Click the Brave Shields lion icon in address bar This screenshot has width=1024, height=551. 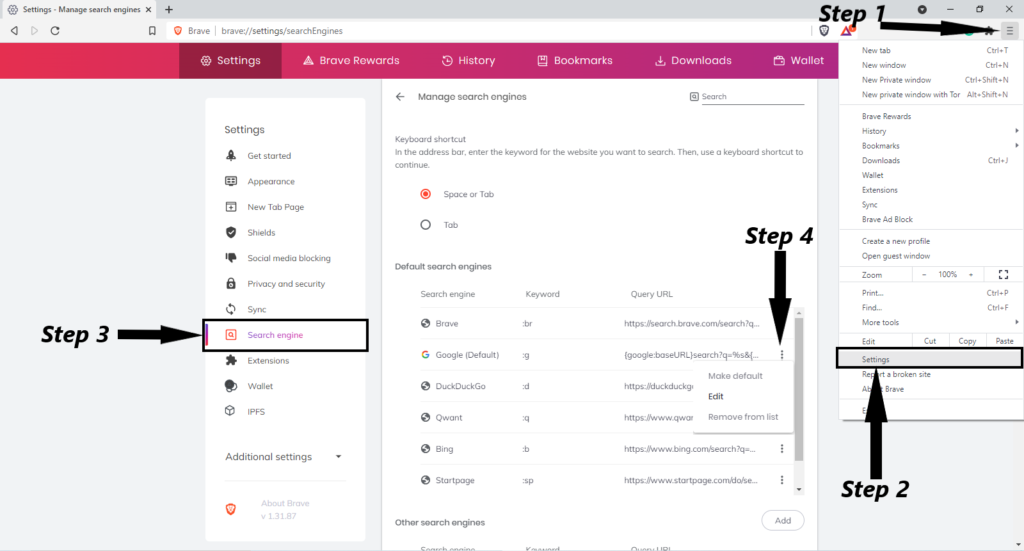pos(824,31)
